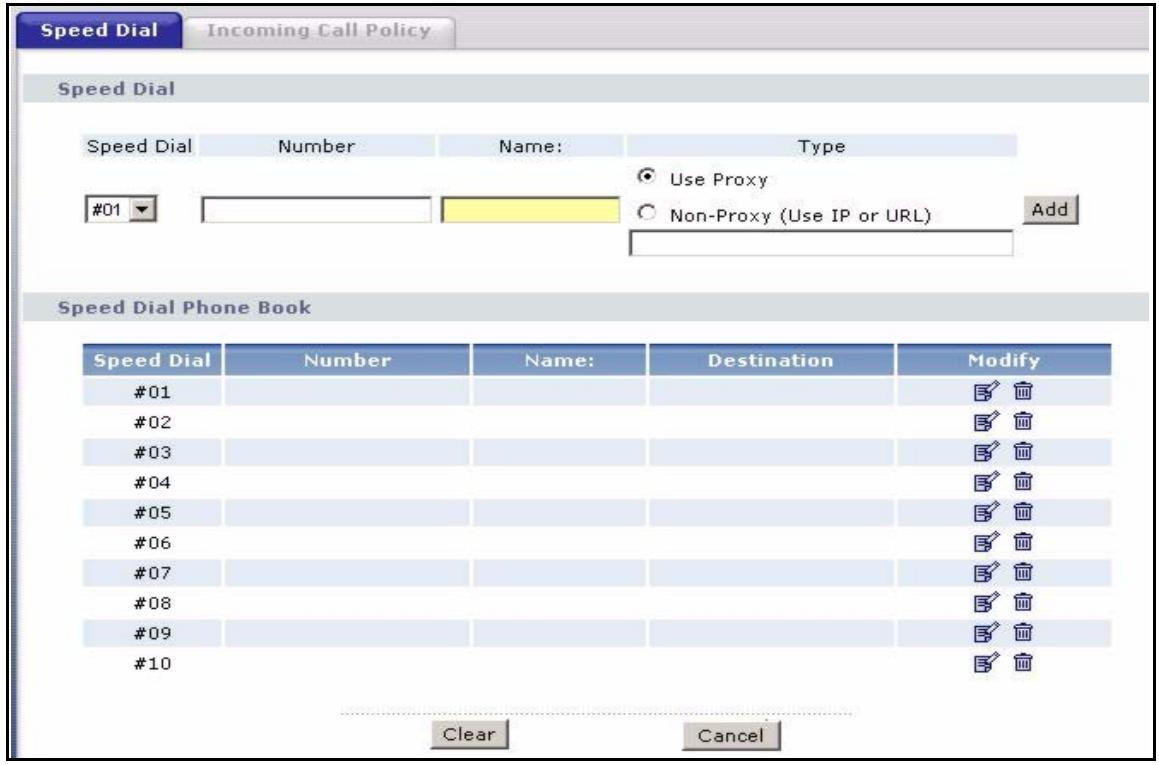The height and width of the screenshot is (765, 1159).
Task: Click the Number header in phone book table
Action: (347, 360)
